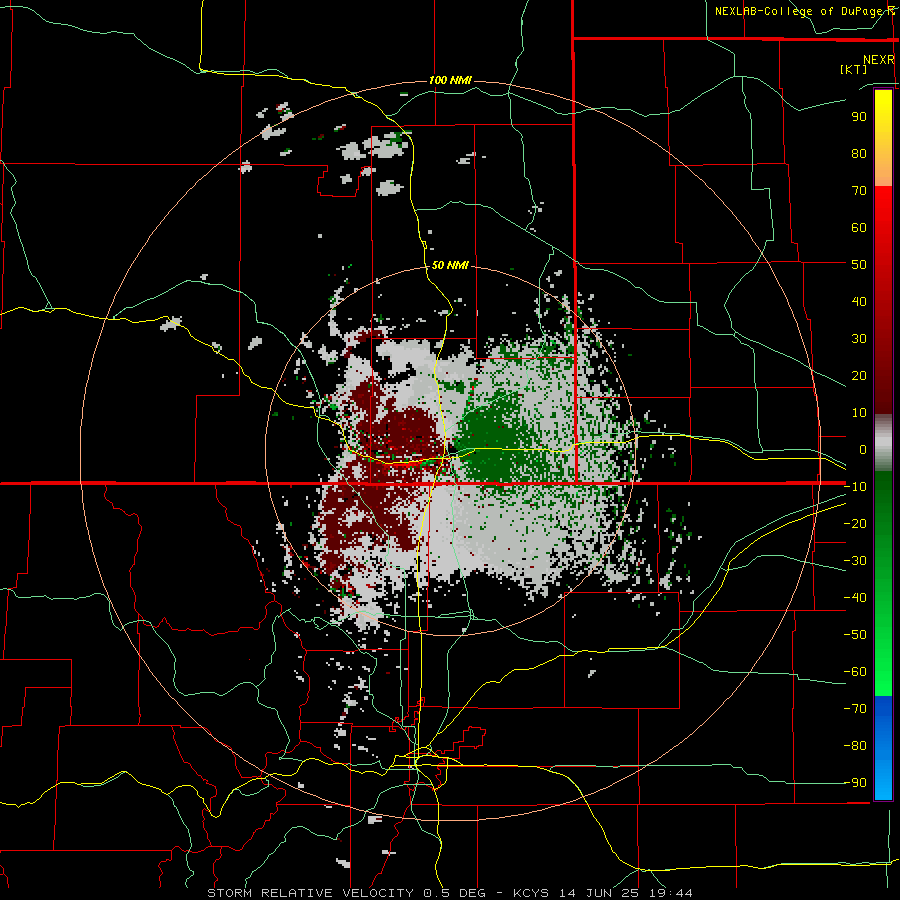Viewport: 900px width, 900px height.
Task: Click the -50 knot scale label
Action: coord(855,635)
